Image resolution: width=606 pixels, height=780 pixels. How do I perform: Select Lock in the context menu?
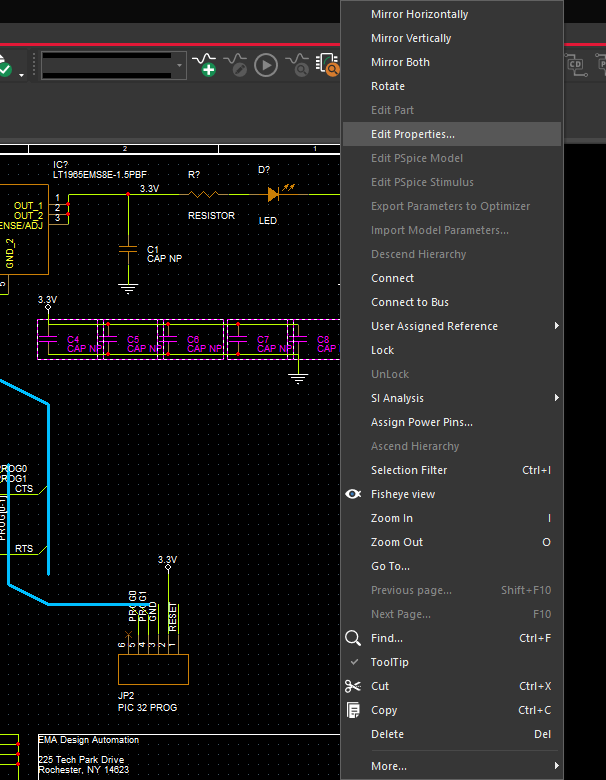click(452, 350)
